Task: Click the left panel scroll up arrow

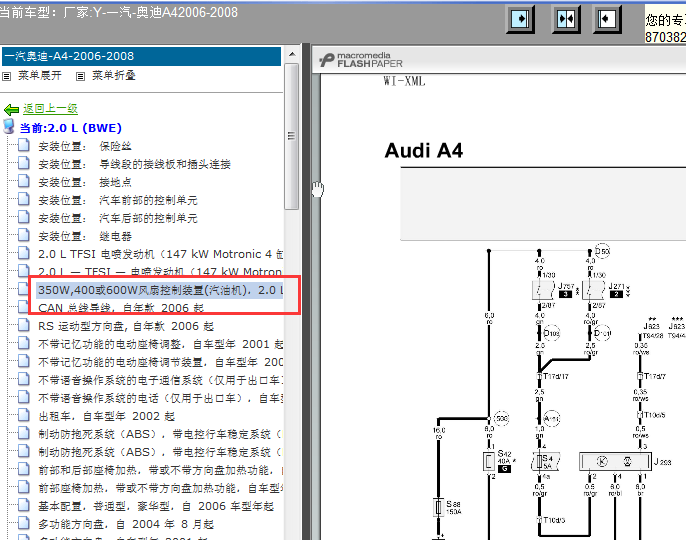Action: 292,55
